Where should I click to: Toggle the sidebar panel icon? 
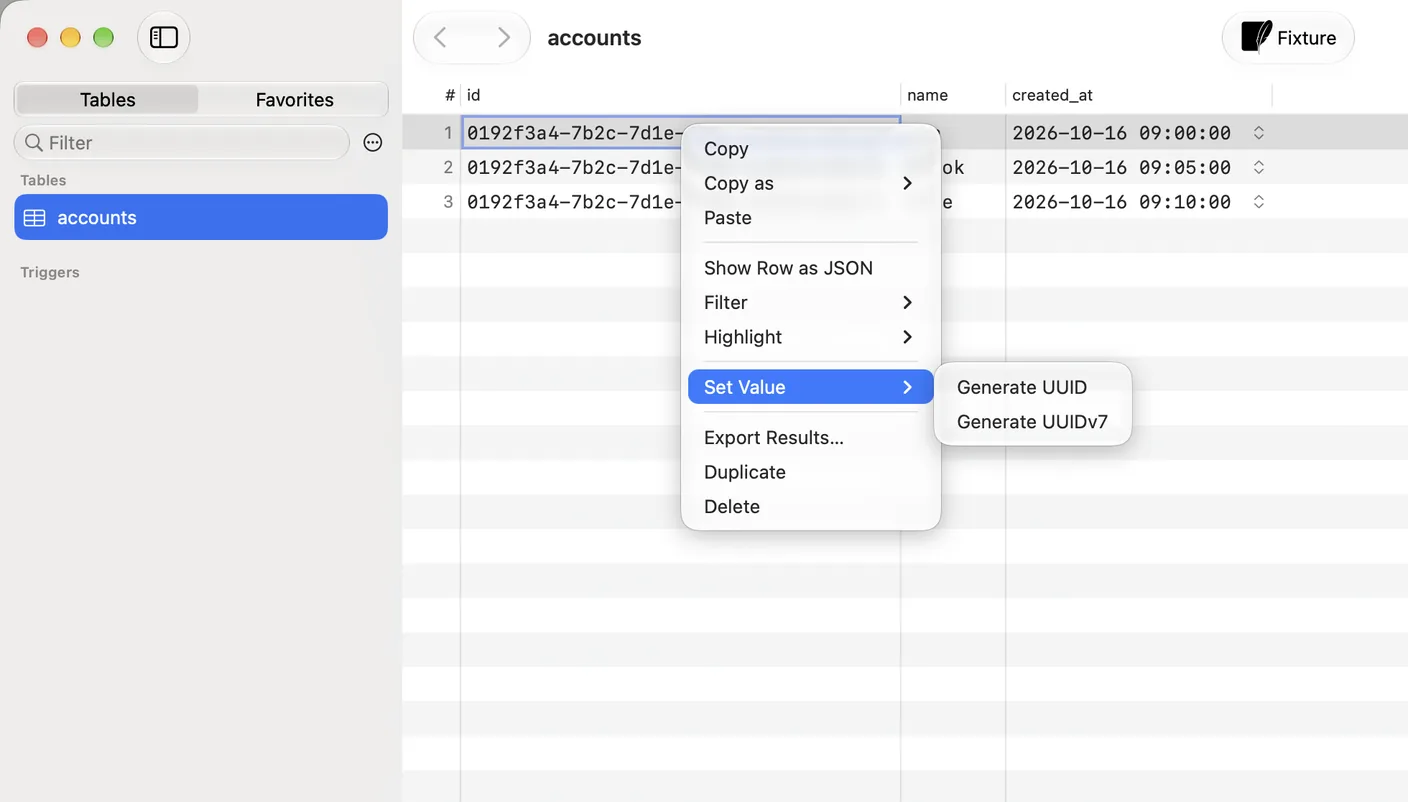pyautogui.click(x=164, y=38)
